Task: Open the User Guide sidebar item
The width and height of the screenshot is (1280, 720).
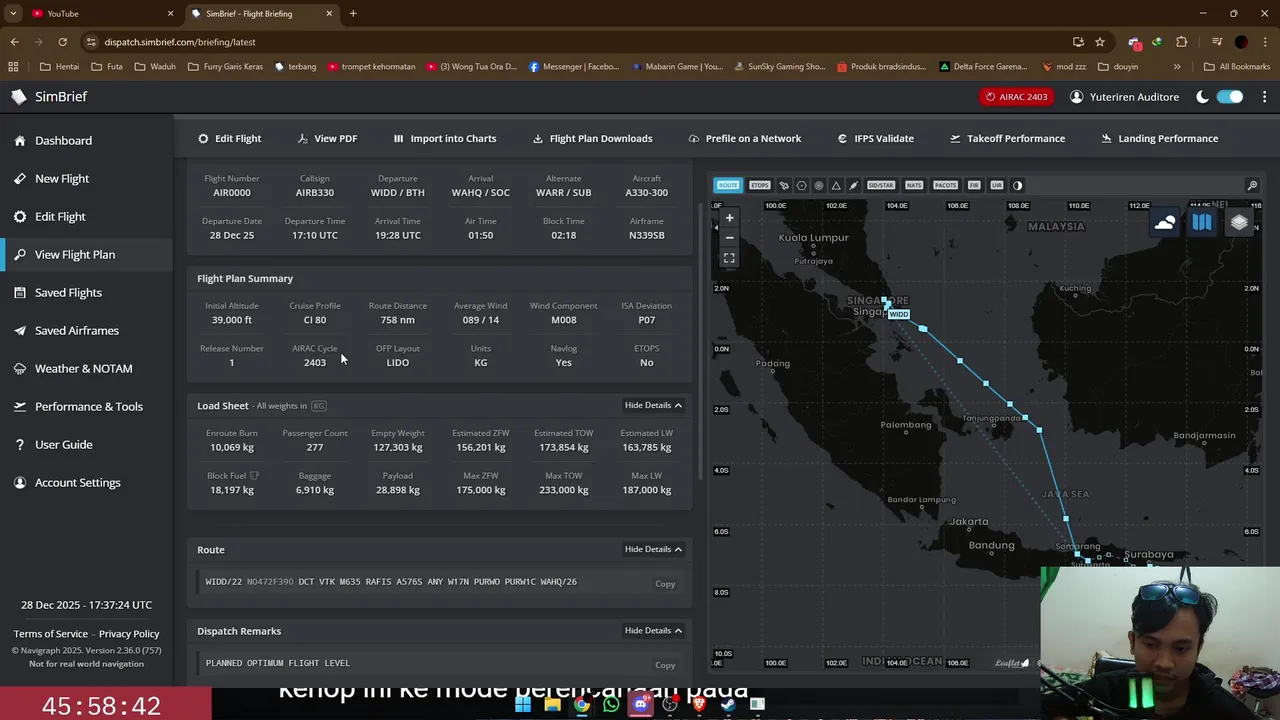Action: (x=63, y=444)
